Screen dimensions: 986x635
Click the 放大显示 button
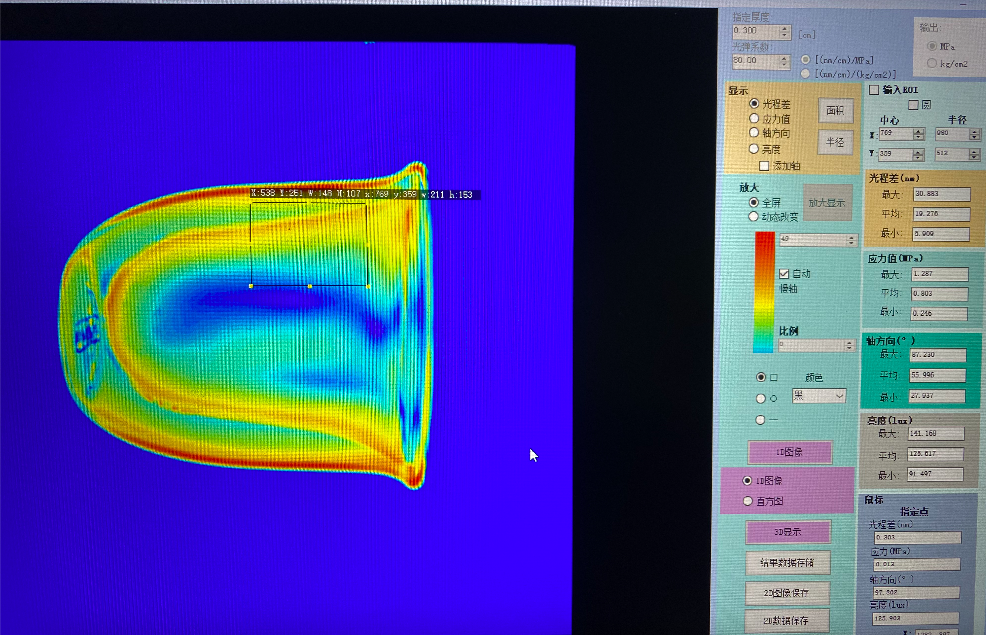click(x=826, y=202)
